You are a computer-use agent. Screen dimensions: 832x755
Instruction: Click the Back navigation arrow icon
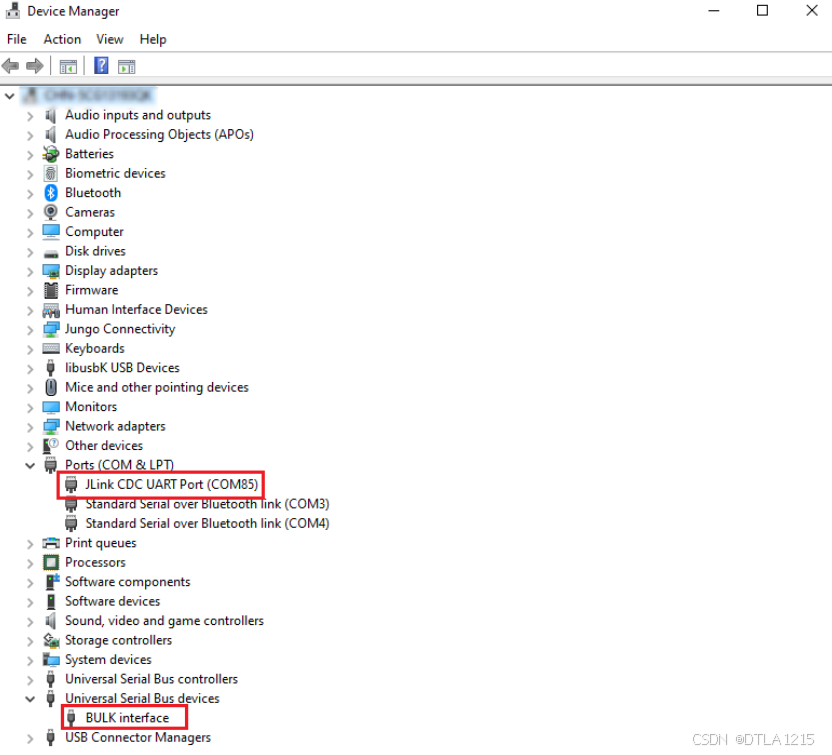(x=11, y=66)
